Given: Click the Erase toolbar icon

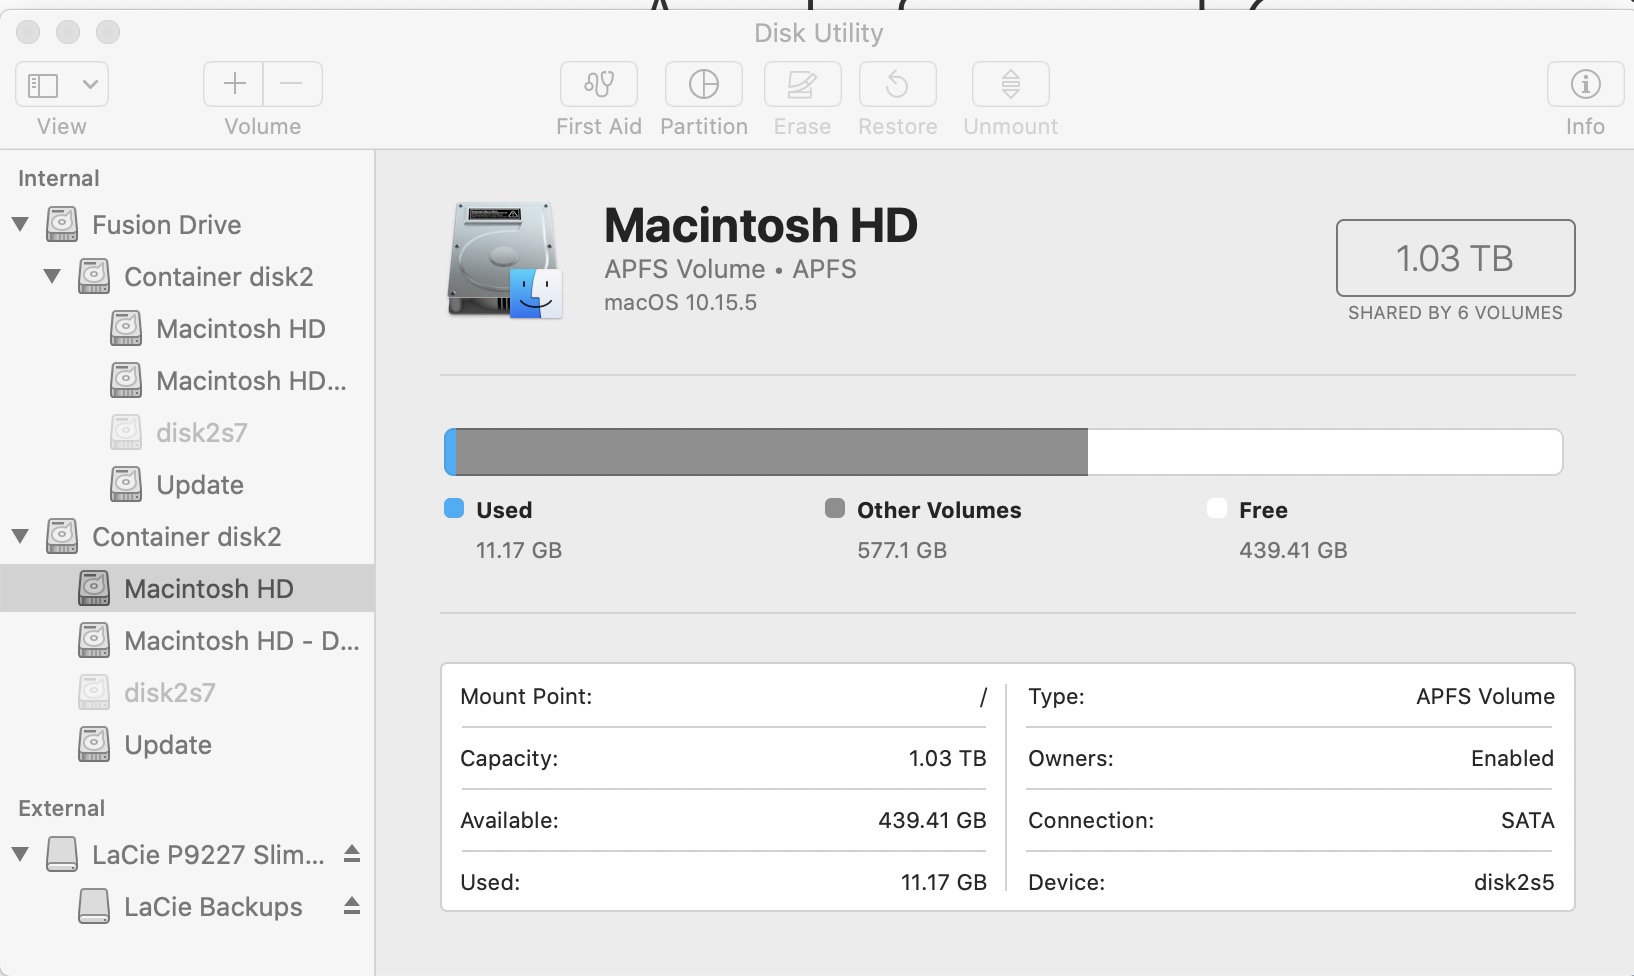Looking at the screenshot, I should 802,84.
